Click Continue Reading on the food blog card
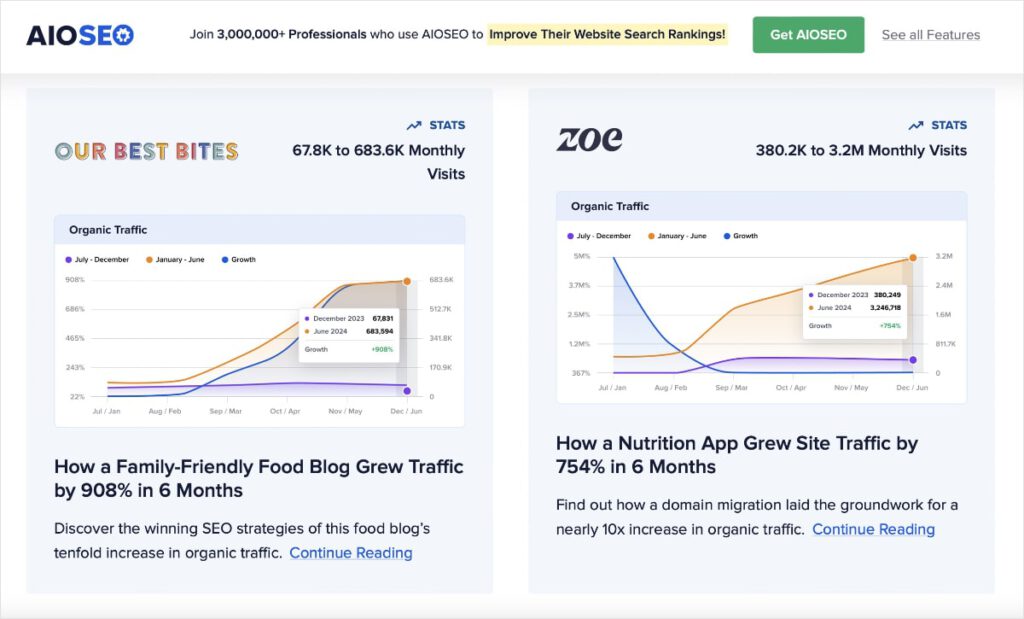Image resolution: width=1024 pixels, height=619 pixels. point(350,552)
